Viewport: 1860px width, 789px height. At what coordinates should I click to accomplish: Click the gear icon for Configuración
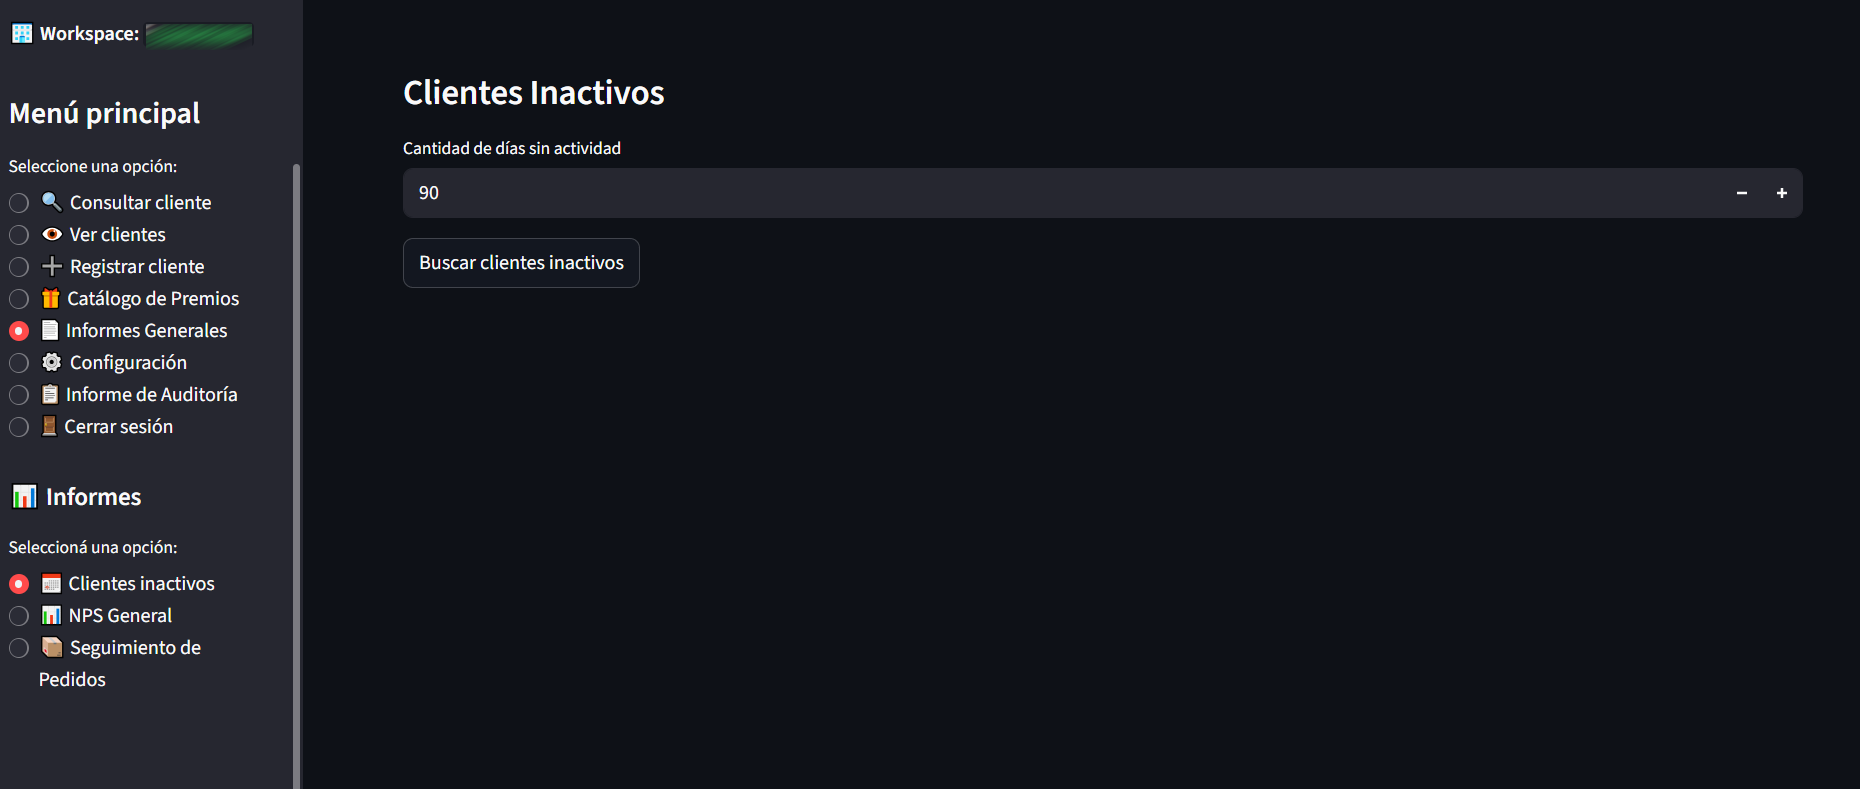[52, 362]
